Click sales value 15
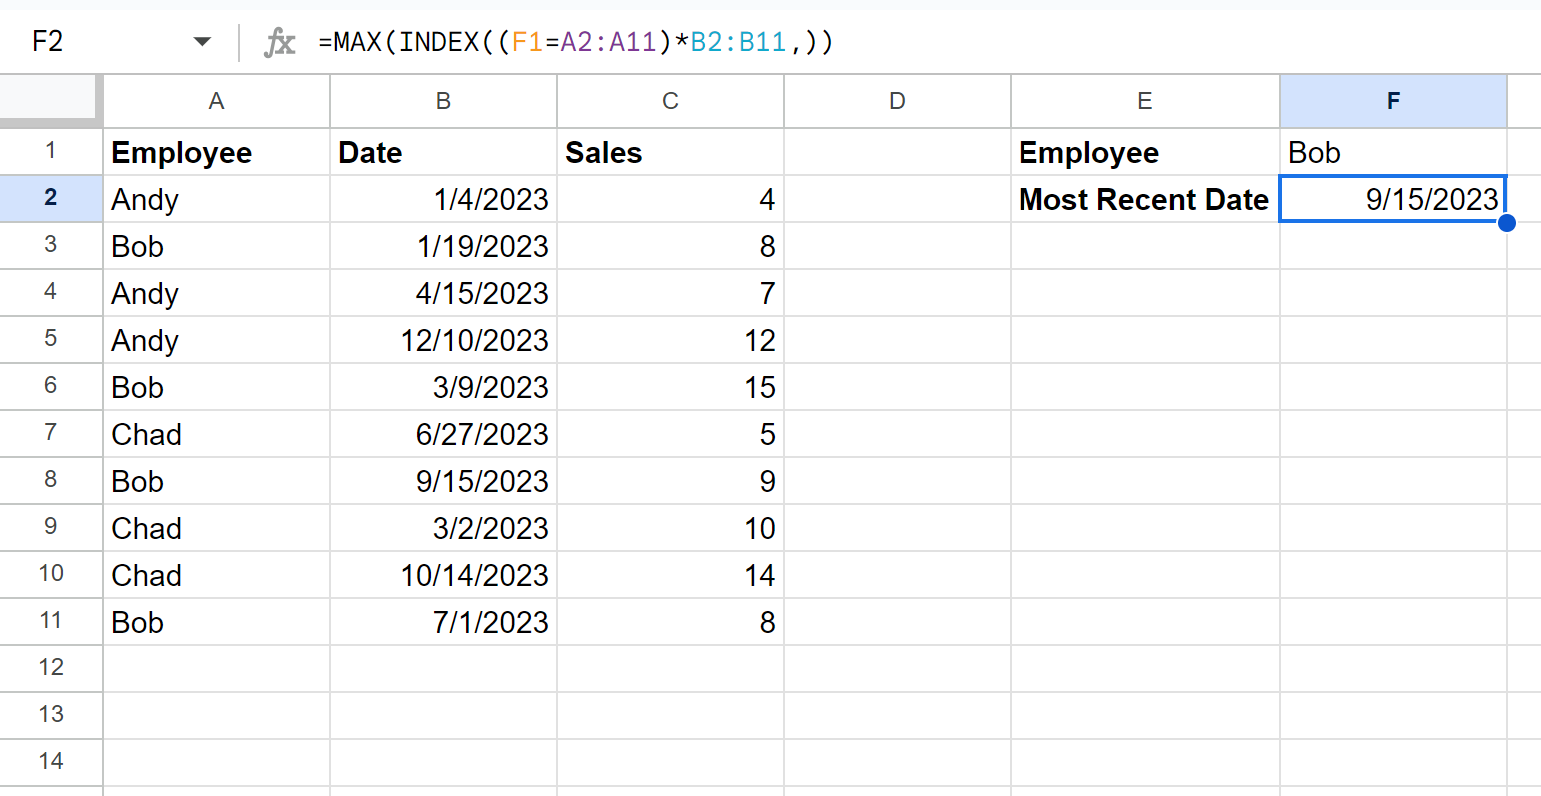Screen dimensions: 1541x796 (670, 387)
